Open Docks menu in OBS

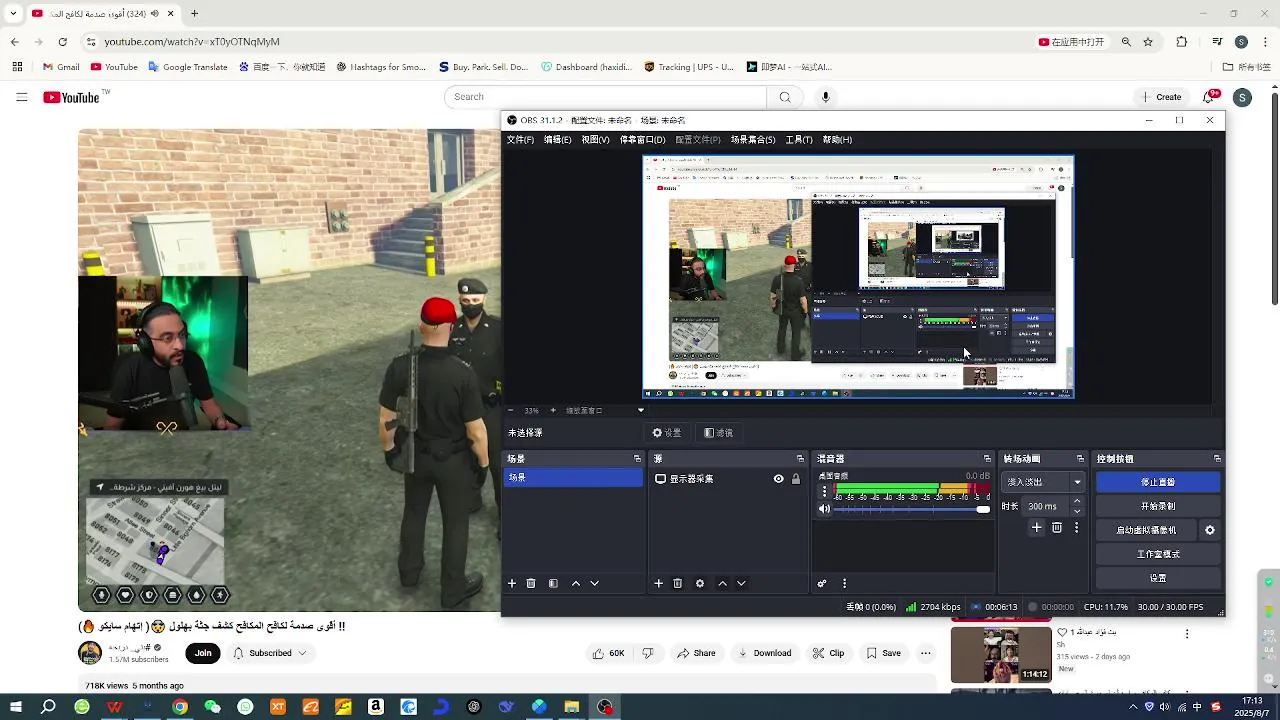coord(642,140)
